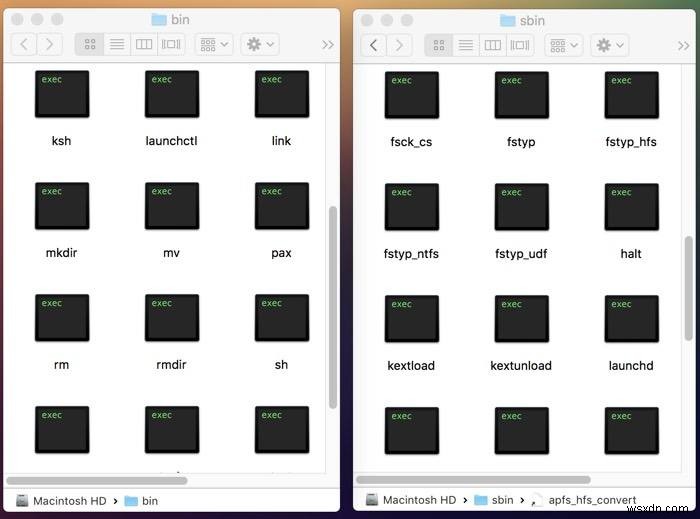This screenshot has height=519, width=700.
Task: Open action gear menu in bin window
Action: tap(260, 44)
